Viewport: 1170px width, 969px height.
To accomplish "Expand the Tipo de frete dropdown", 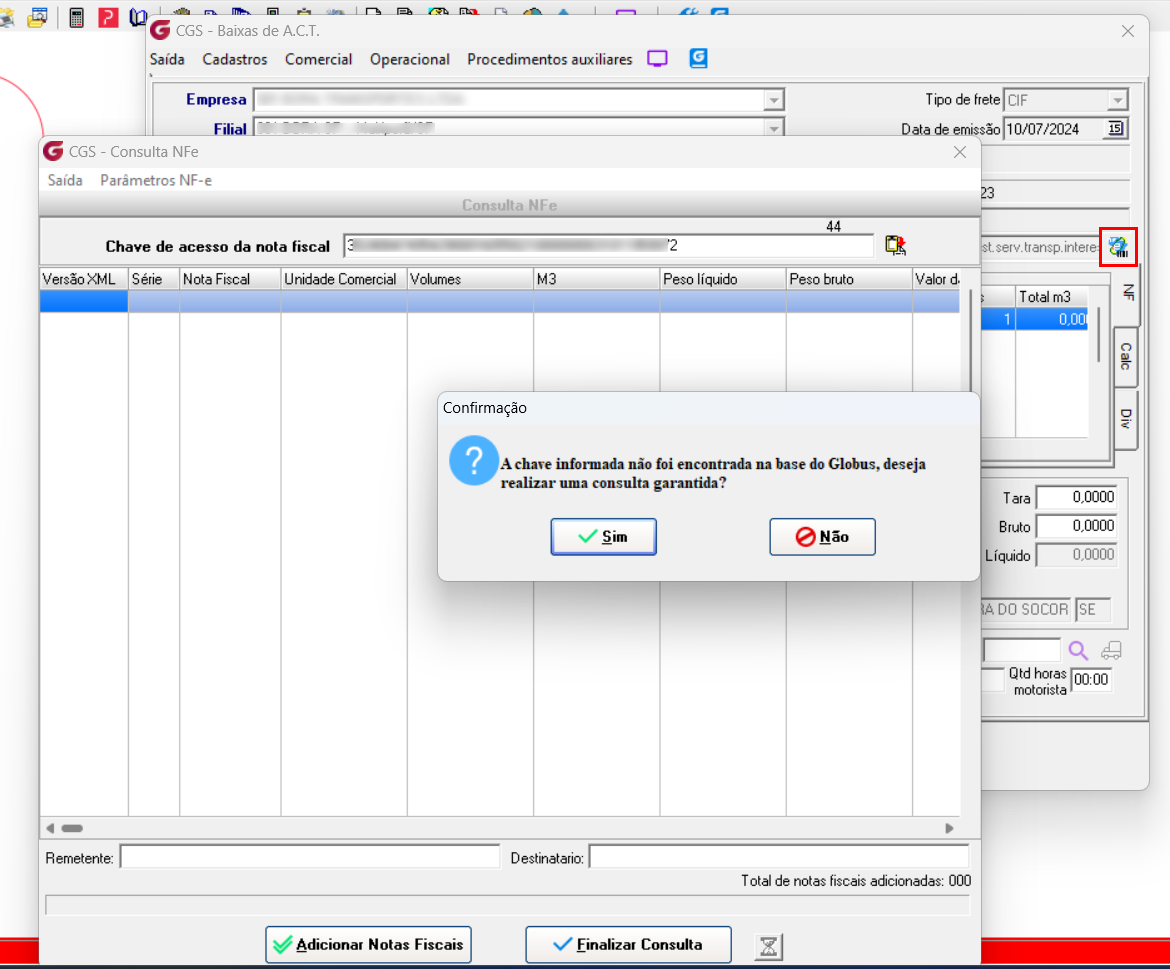I will click(1117, 99).
